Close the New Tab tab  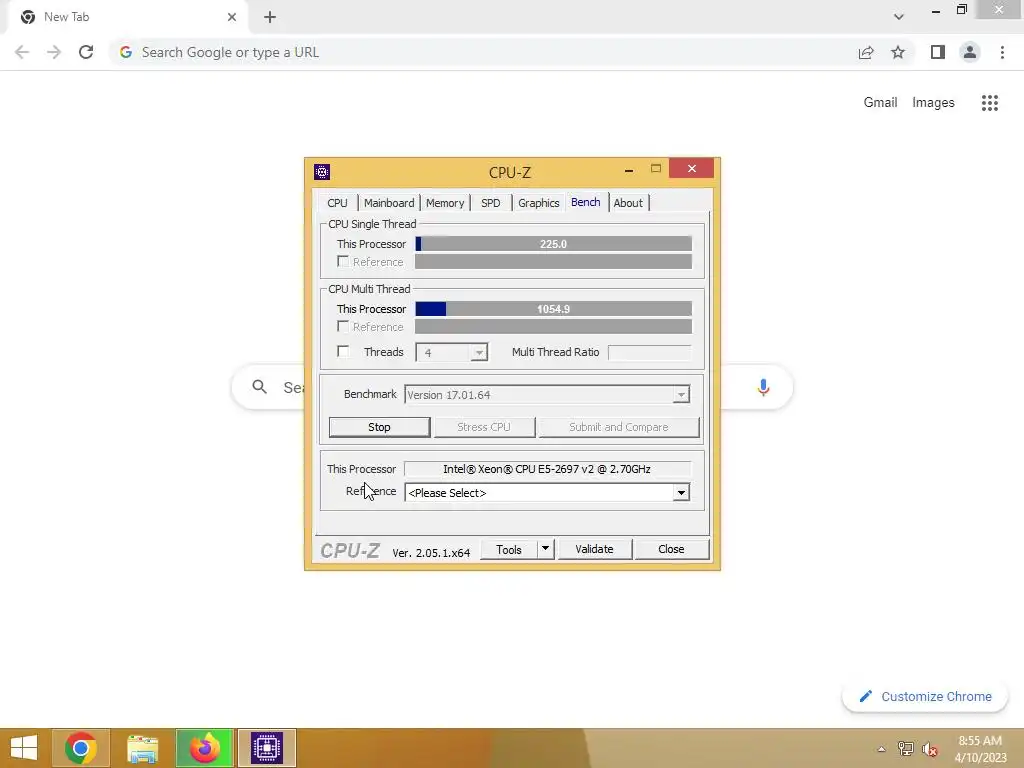pyautogui.click(x=232, y=17)
